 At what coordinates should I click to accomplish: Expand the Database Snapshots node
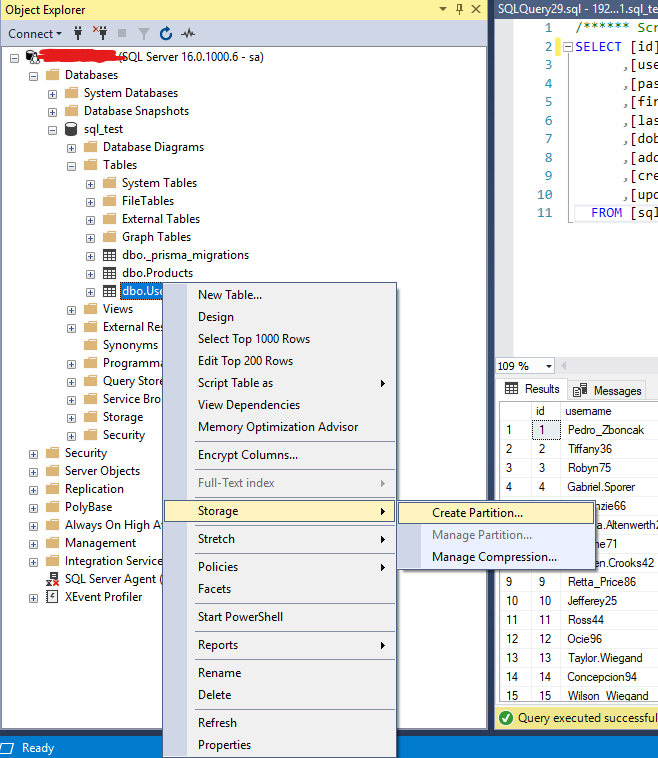[x=52, y=112]
